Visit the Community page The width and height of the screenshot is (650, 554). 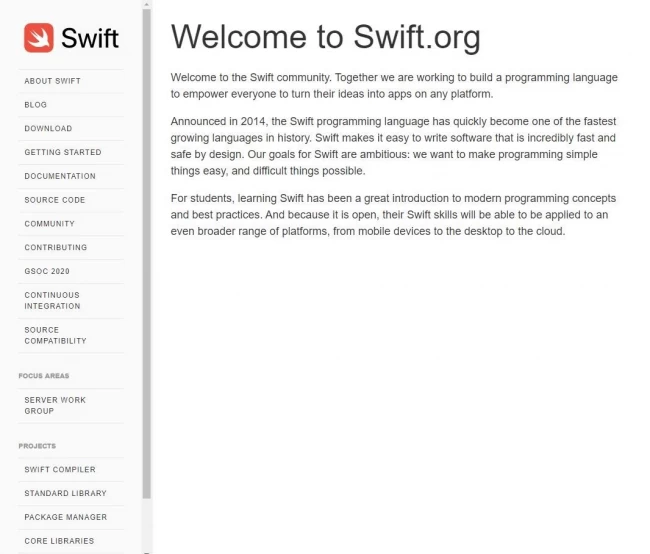(50, 224)
